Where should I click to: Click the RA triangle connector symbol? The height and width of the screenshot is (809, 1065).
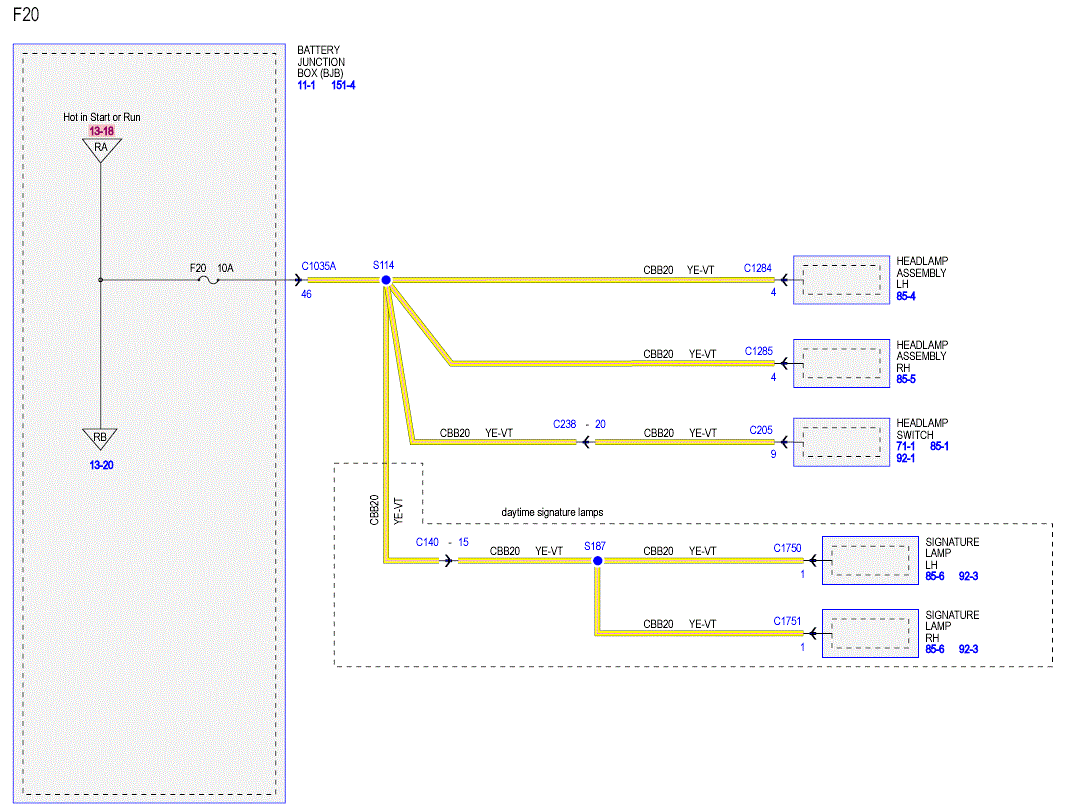pos(101,149)
